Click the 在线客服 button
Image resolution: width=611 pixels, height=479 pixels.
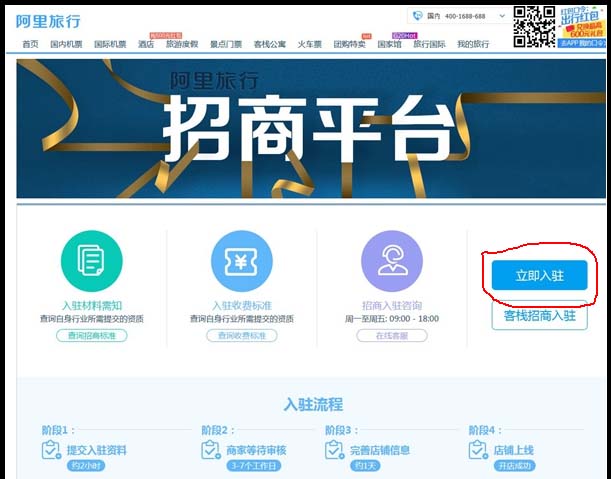(x=392, y=336)
